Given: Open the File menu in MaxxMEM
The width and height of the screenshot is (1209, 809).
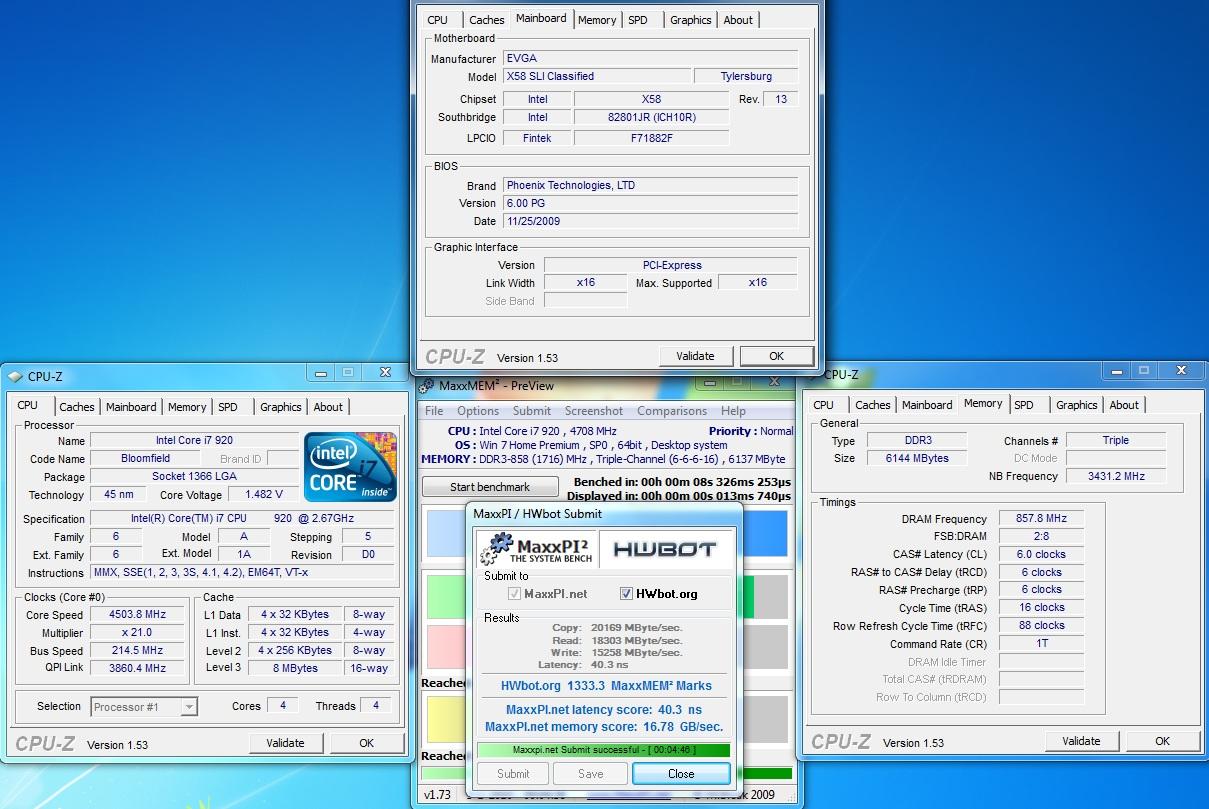Looking at the screenshot, I should click(434, 411).
